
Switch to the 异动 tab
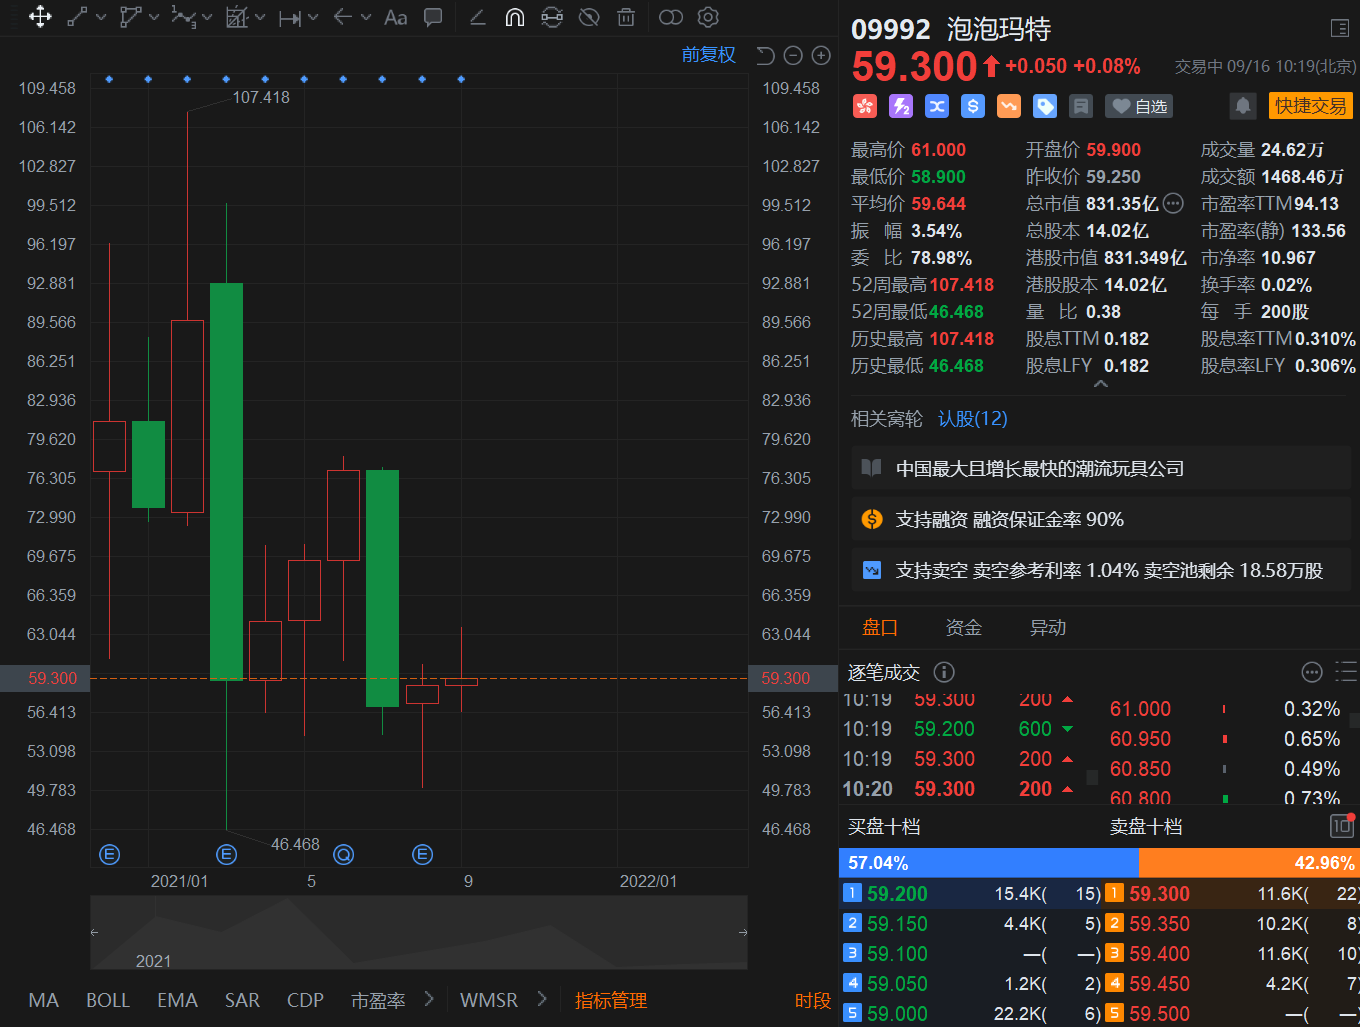pos(1048,628)
